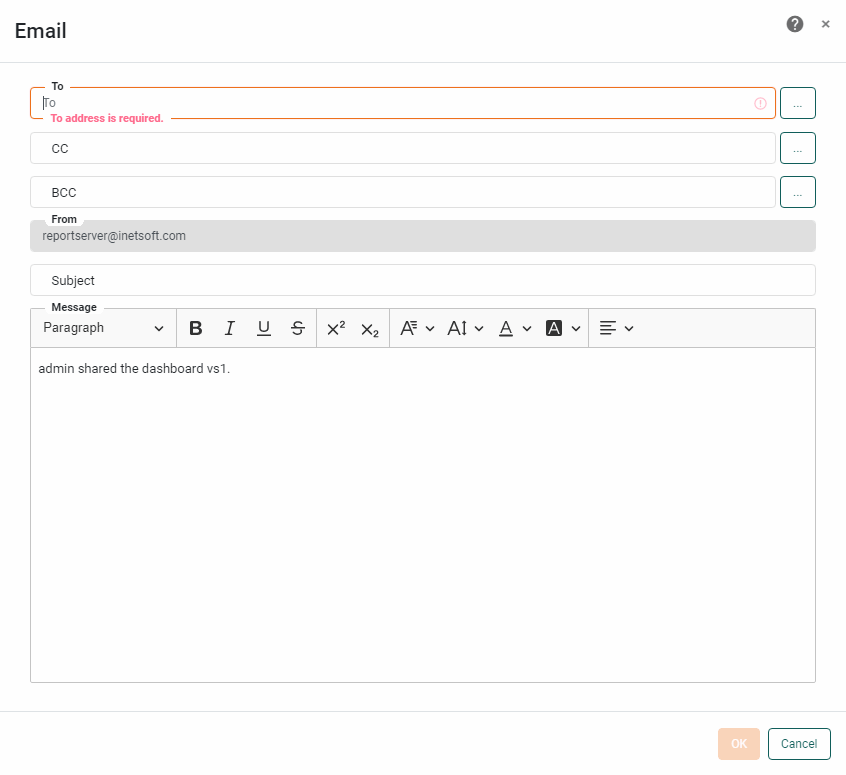Click the Cancel button
The image size is (846, 775).
[x=798, y=743]
